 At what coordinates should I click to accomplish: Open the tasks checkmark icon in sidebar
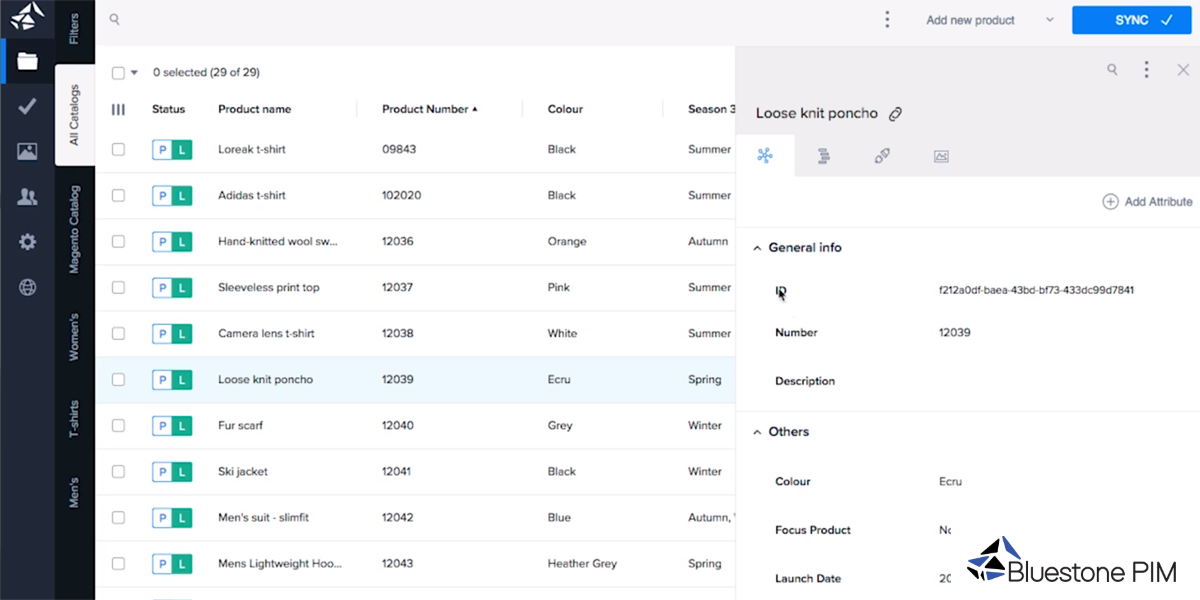[x=27, y=106]
